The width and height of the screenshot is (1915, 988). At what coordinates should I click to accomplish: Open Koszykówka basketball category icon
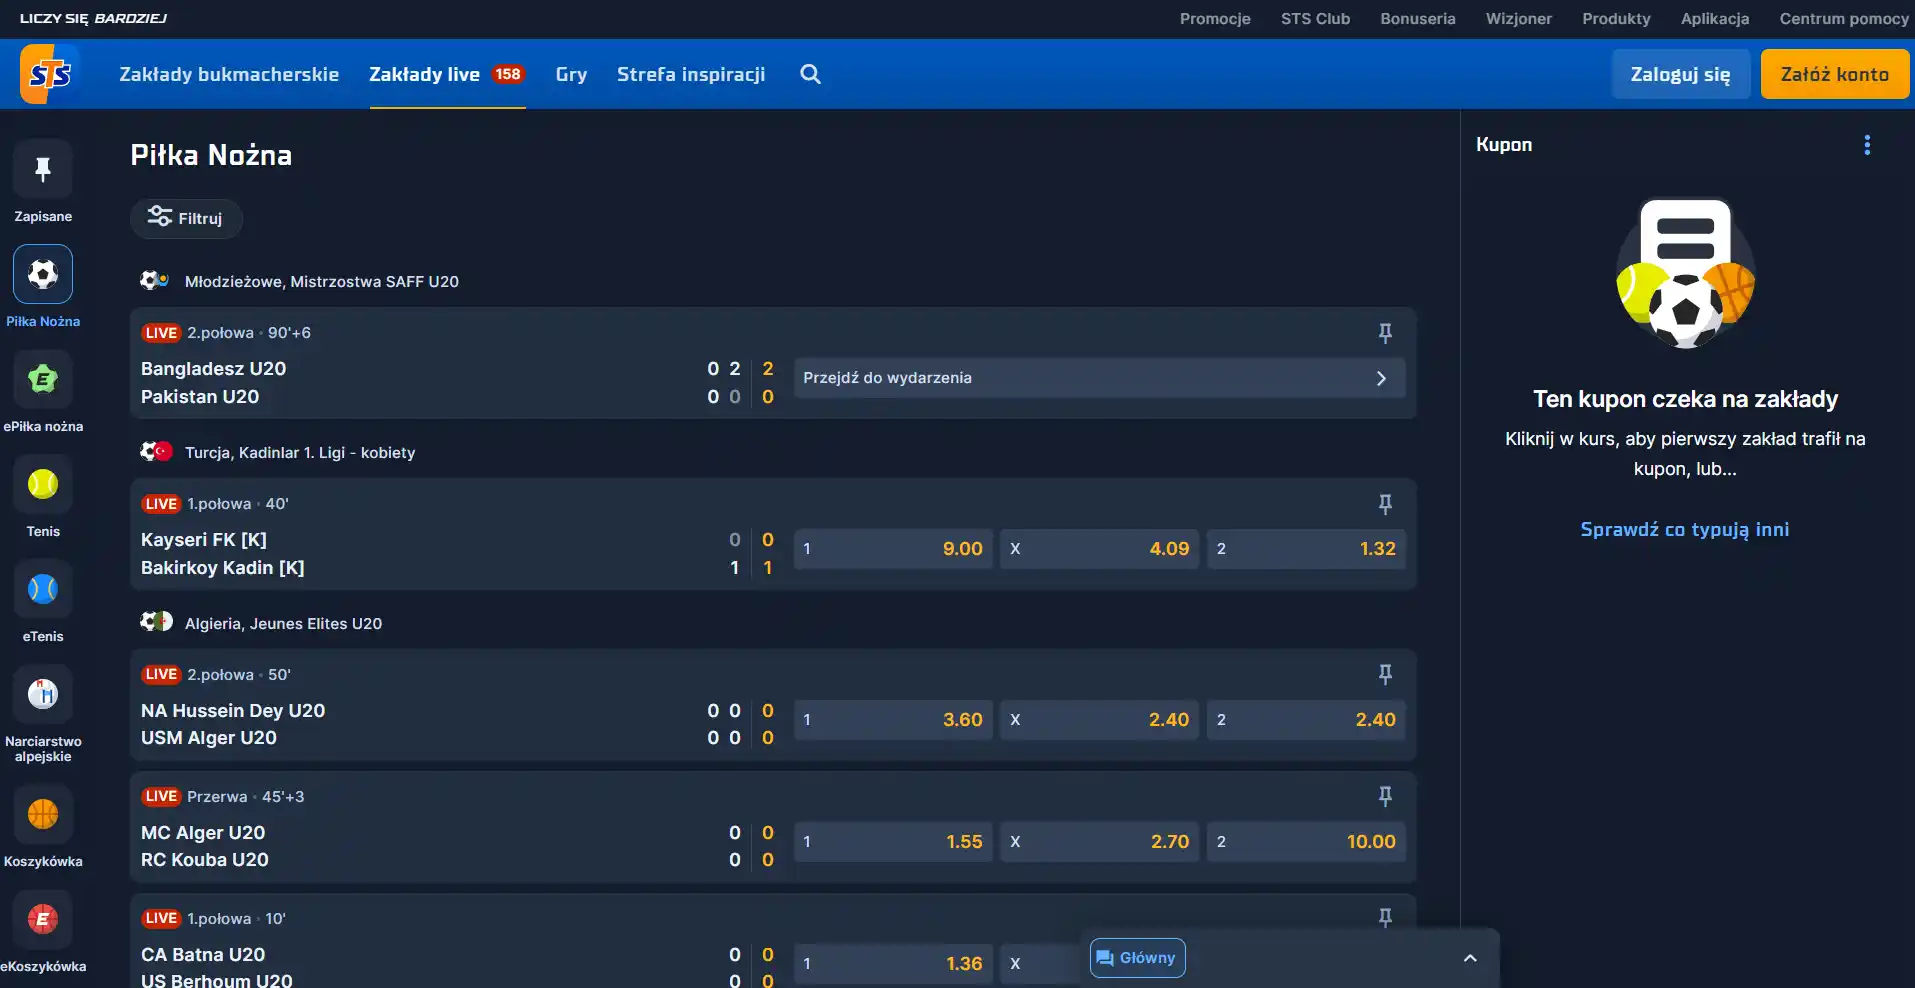[42, 814]
